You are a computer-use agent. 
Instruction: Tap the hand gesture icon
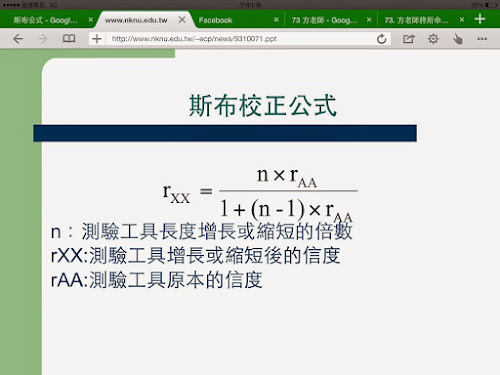(457, 39)
